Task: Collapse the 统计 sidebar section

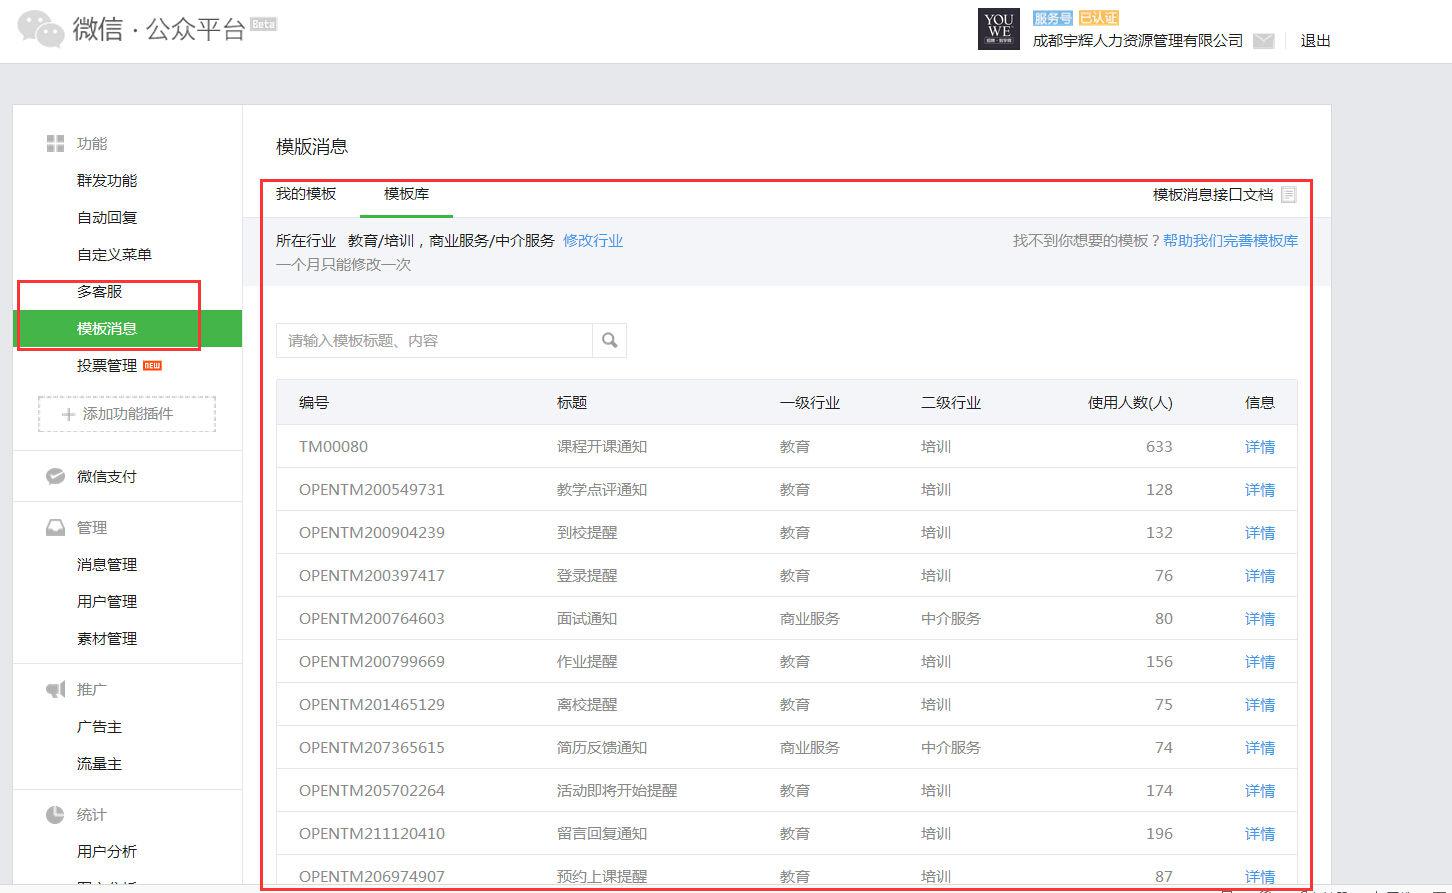Action: pyautogui.click(x=91, y=814)
